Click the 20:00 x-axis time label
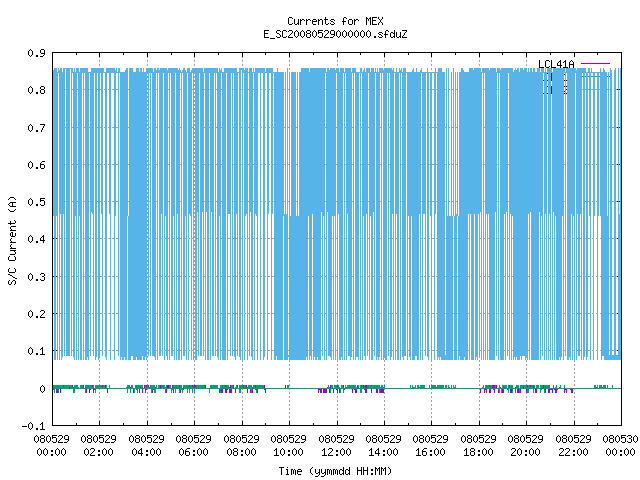 525,452
